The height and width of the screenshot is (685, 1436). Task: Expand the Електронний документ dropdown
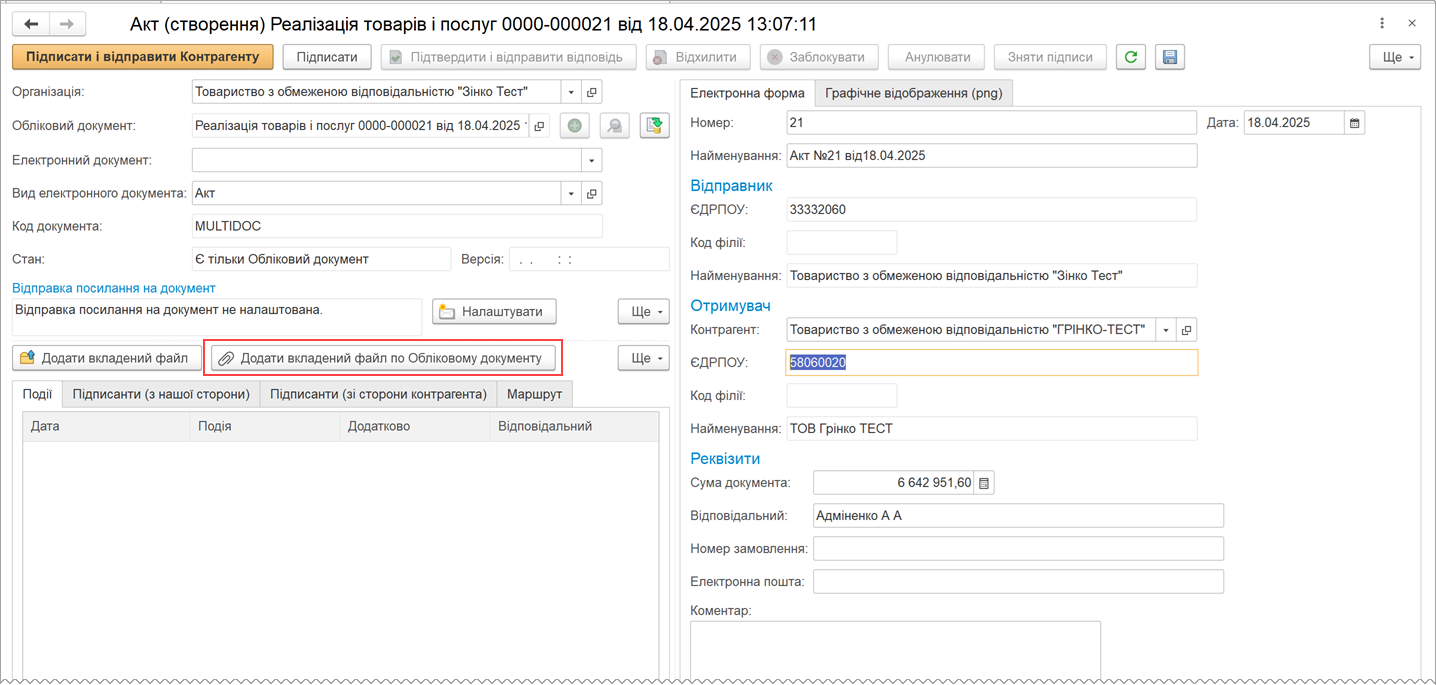click(592, 160)
